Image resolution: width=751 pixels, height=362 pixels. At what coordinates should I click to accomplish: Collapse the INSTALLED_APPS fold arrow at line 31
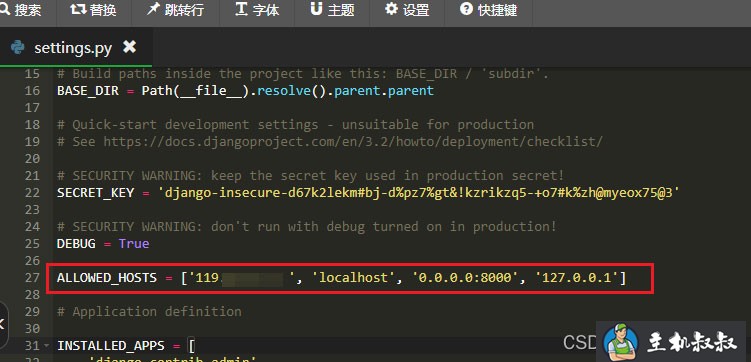(46, 345)
